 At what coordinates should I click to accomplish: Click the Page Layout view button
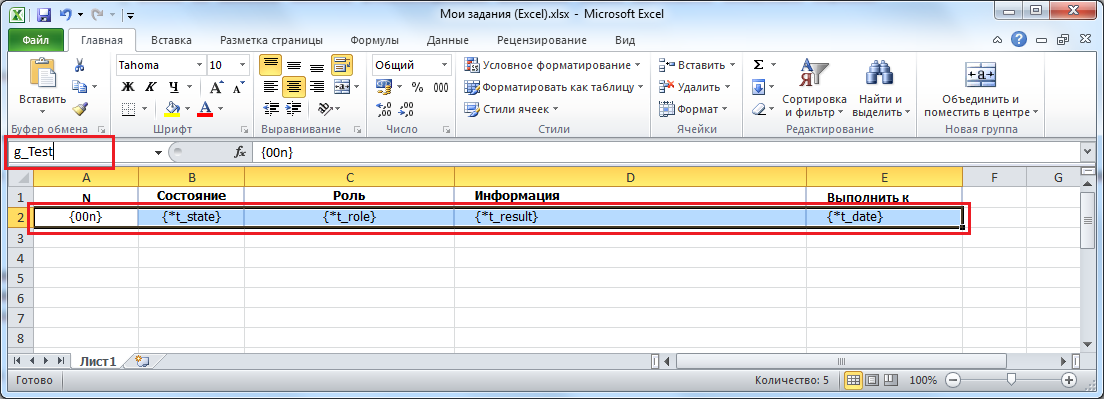(x=871, y=380)
